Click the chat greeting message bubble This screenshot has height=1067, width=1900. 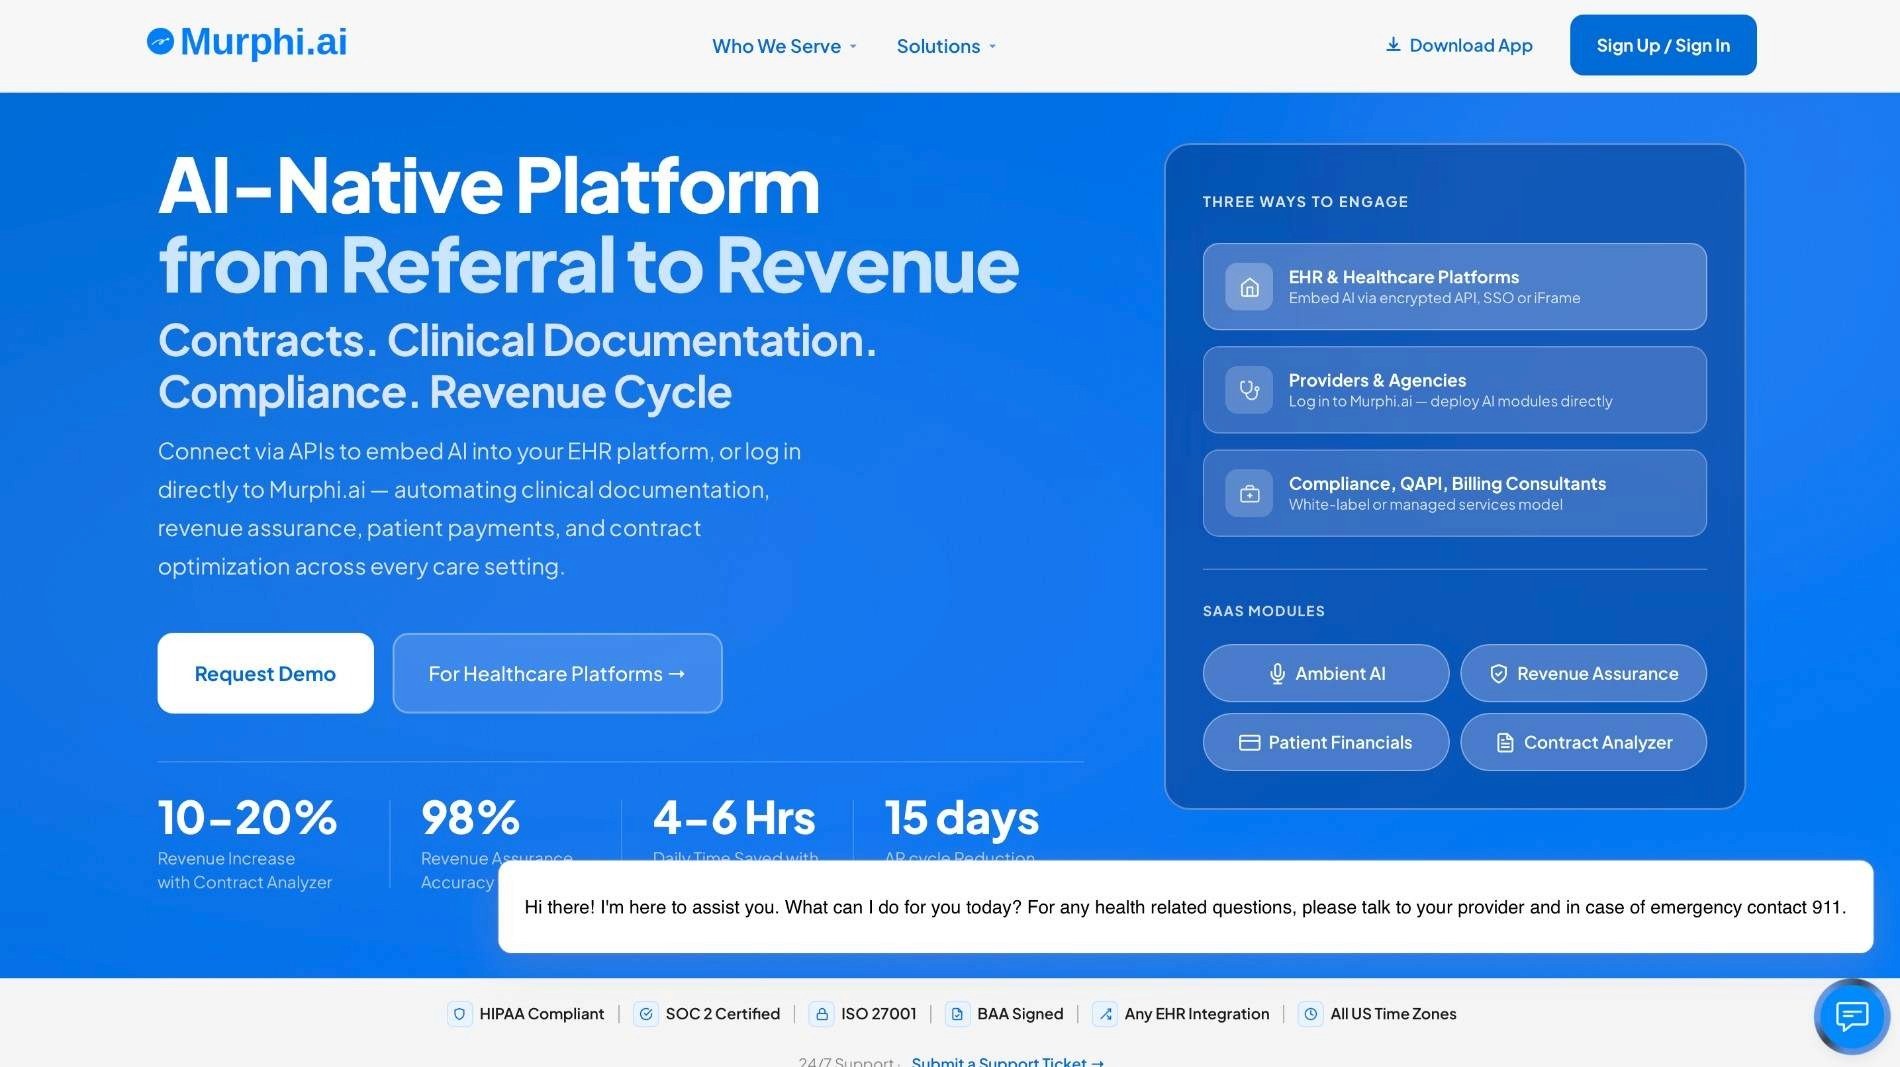coord(1185,907)
